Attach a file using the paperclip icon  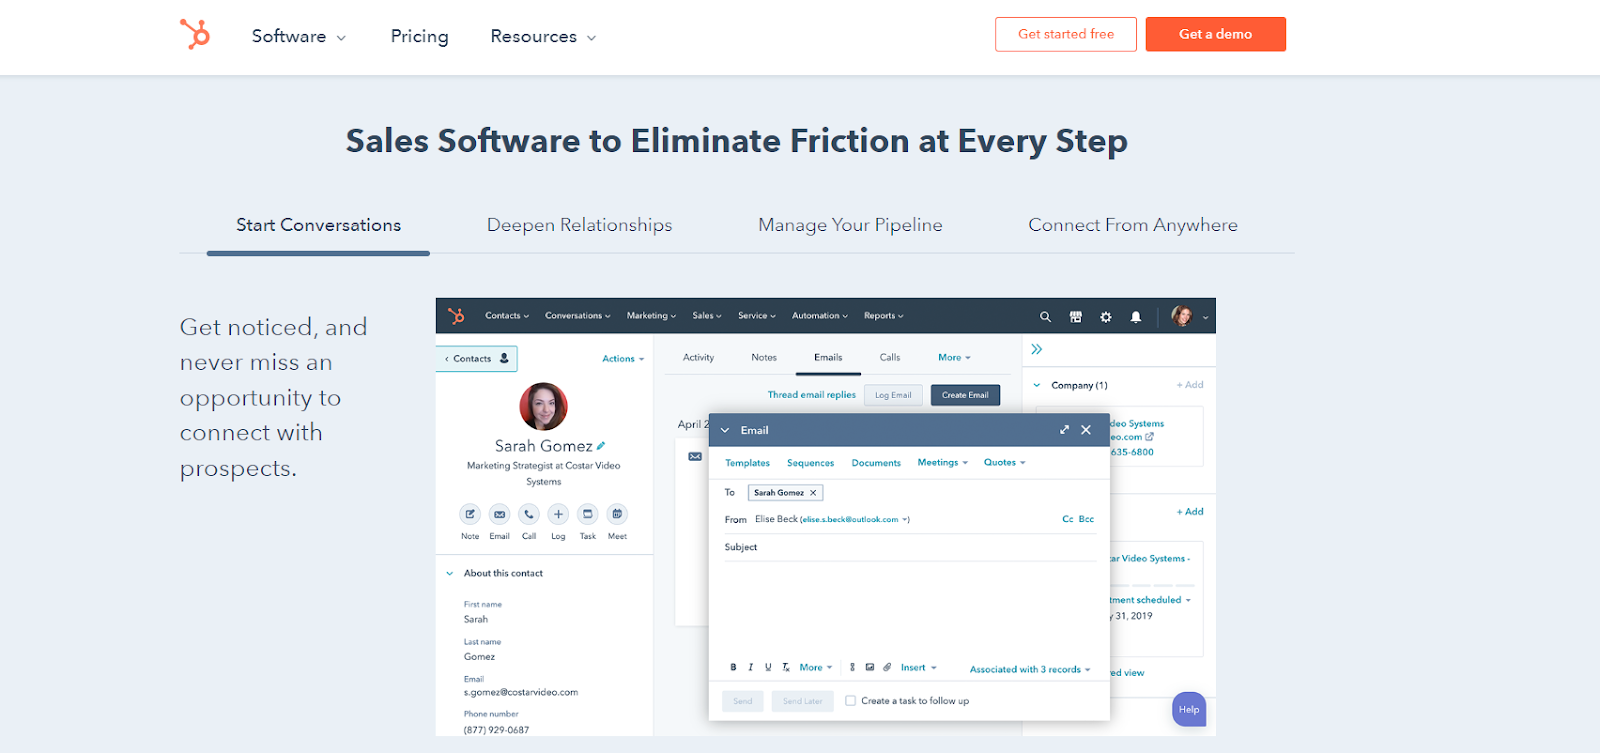(887, 667)
